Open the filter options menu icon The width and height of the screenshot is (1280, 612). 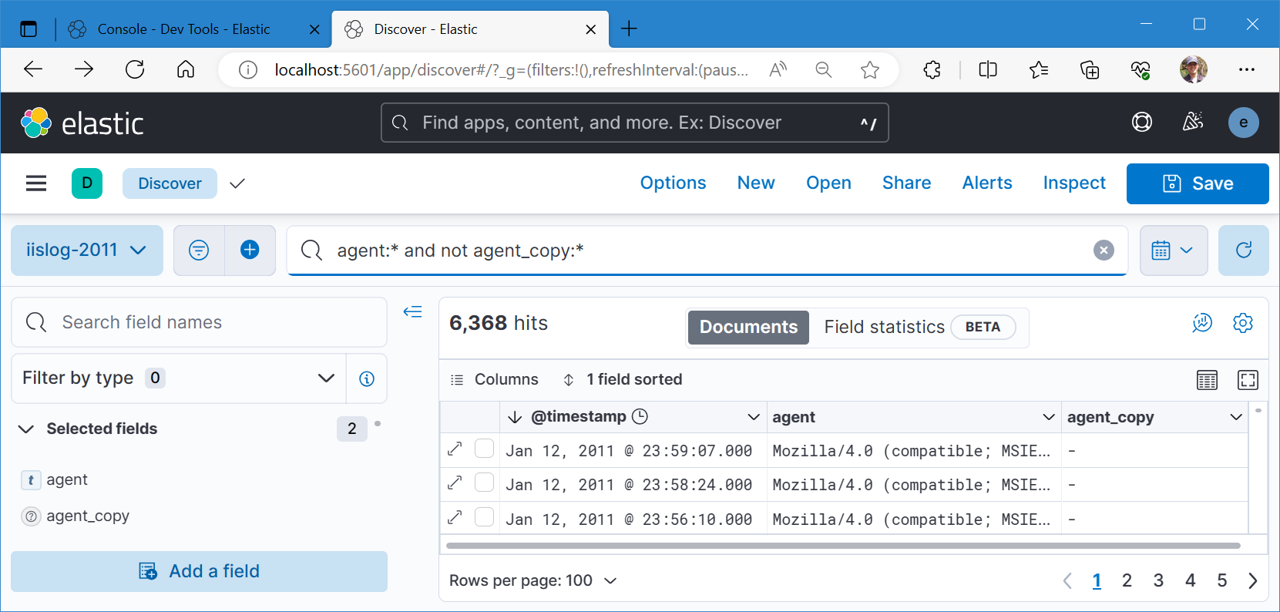(x=199, y=250)
